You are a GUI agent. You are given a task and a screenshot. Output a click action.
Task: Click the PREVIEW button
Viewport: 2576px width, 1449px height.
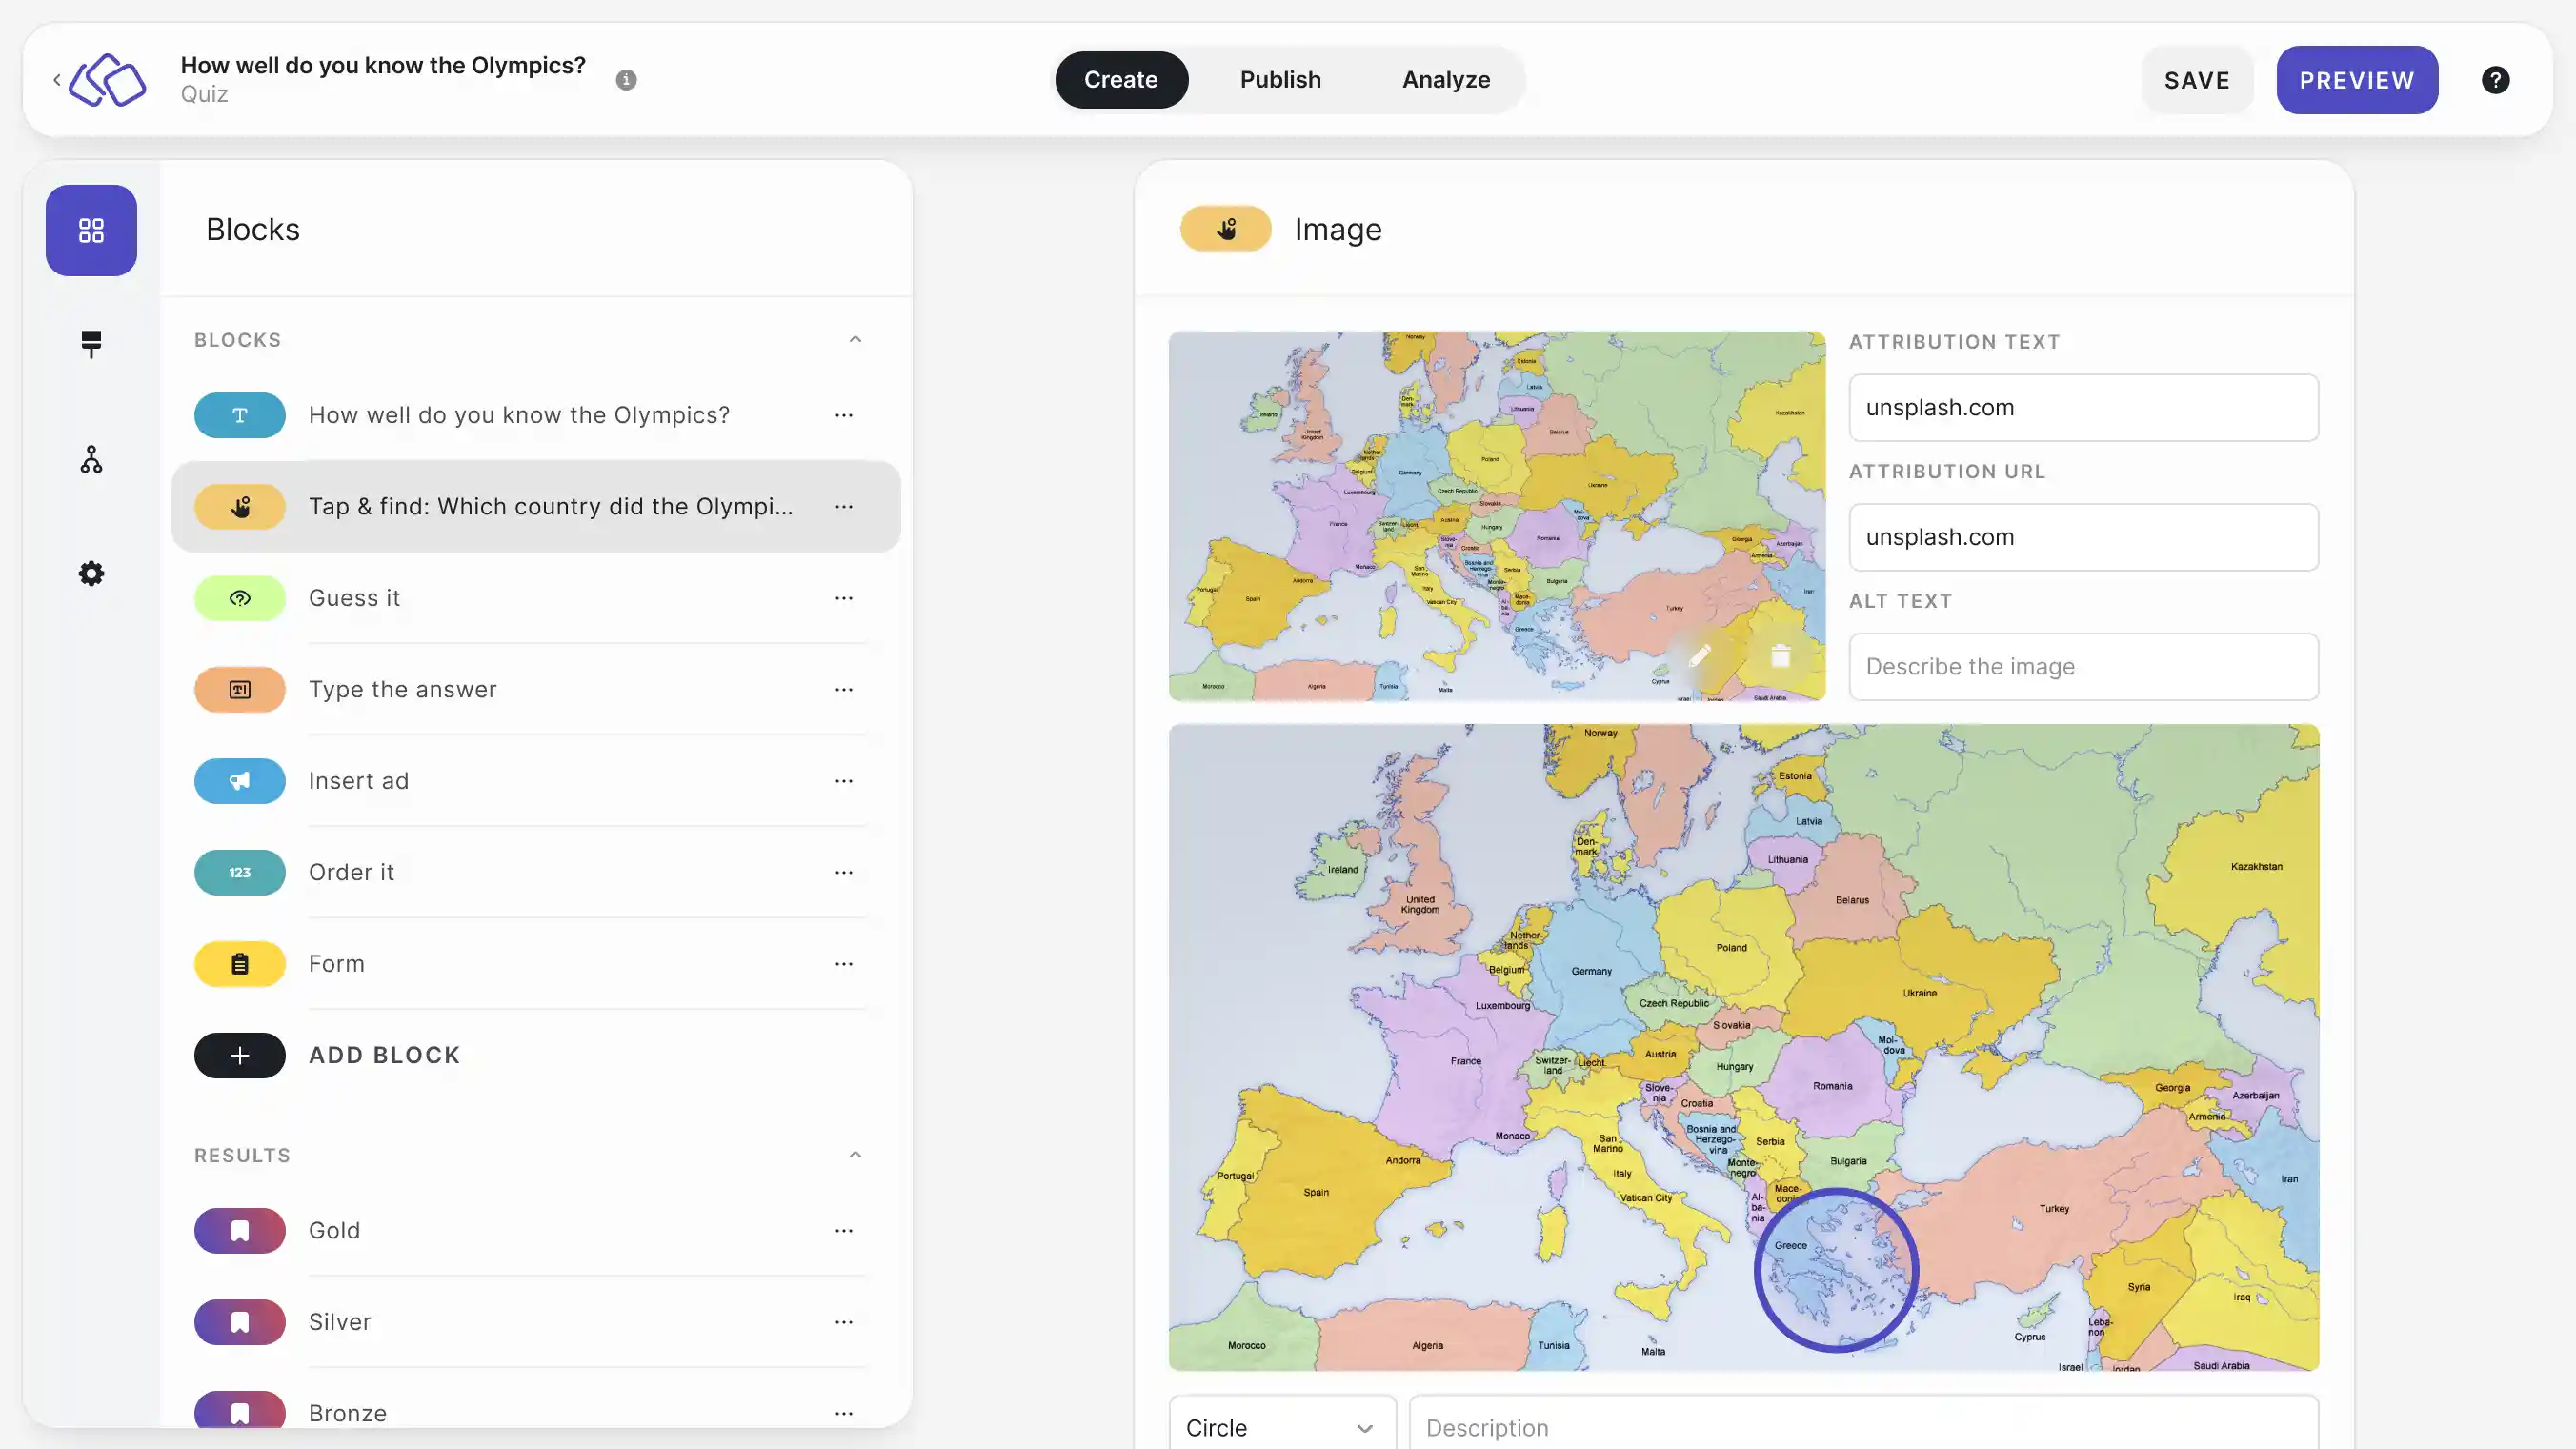(x=2357, y=79)
